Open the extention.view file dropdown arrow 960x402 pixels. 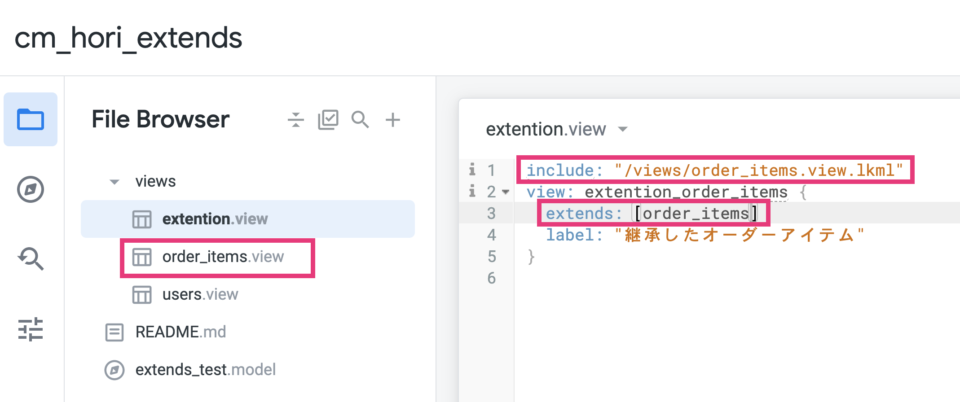623,130
